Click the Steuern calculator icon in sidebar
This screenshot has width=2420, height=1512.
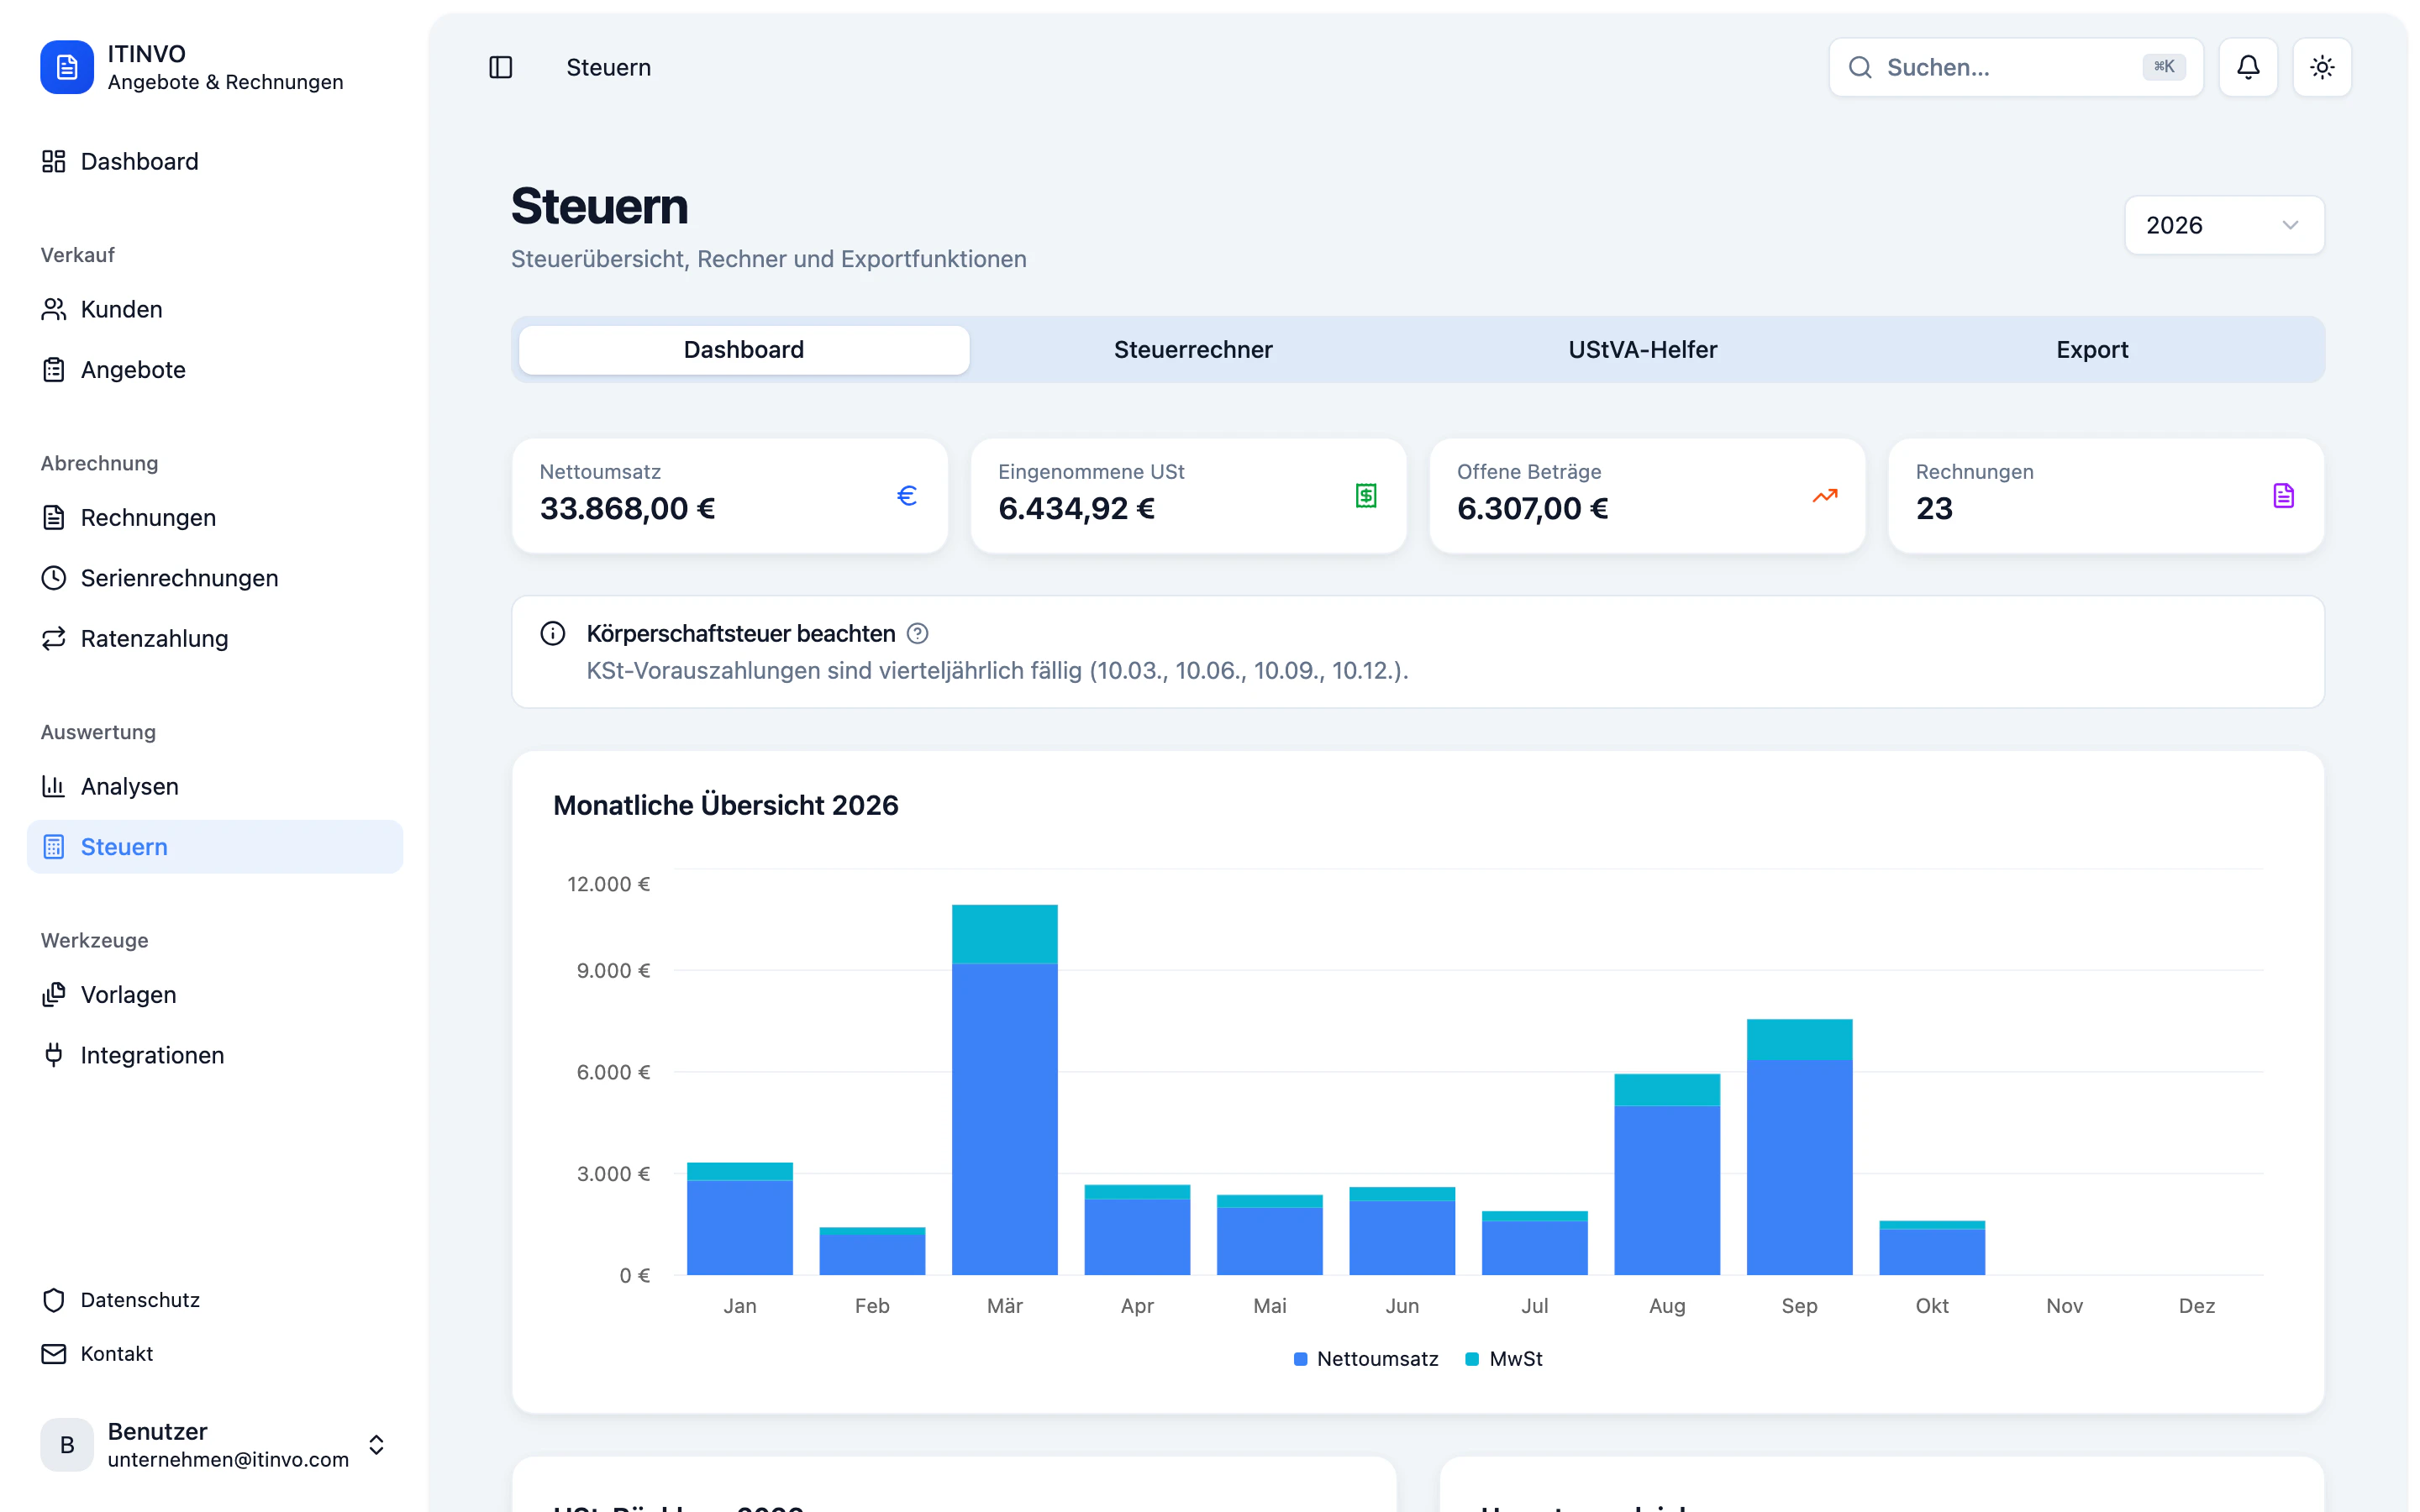tap(54, 847)
